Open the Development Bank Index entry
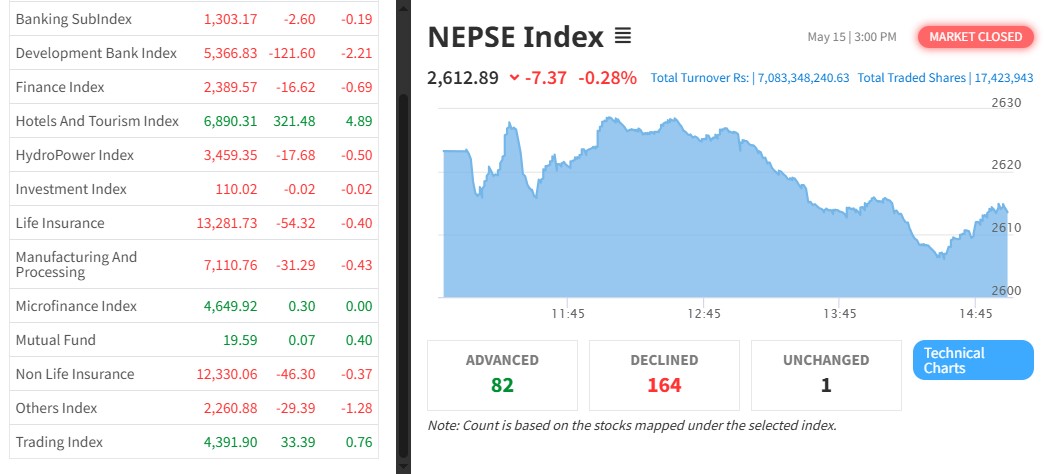1046x474 pixels. tap(96, 53)
